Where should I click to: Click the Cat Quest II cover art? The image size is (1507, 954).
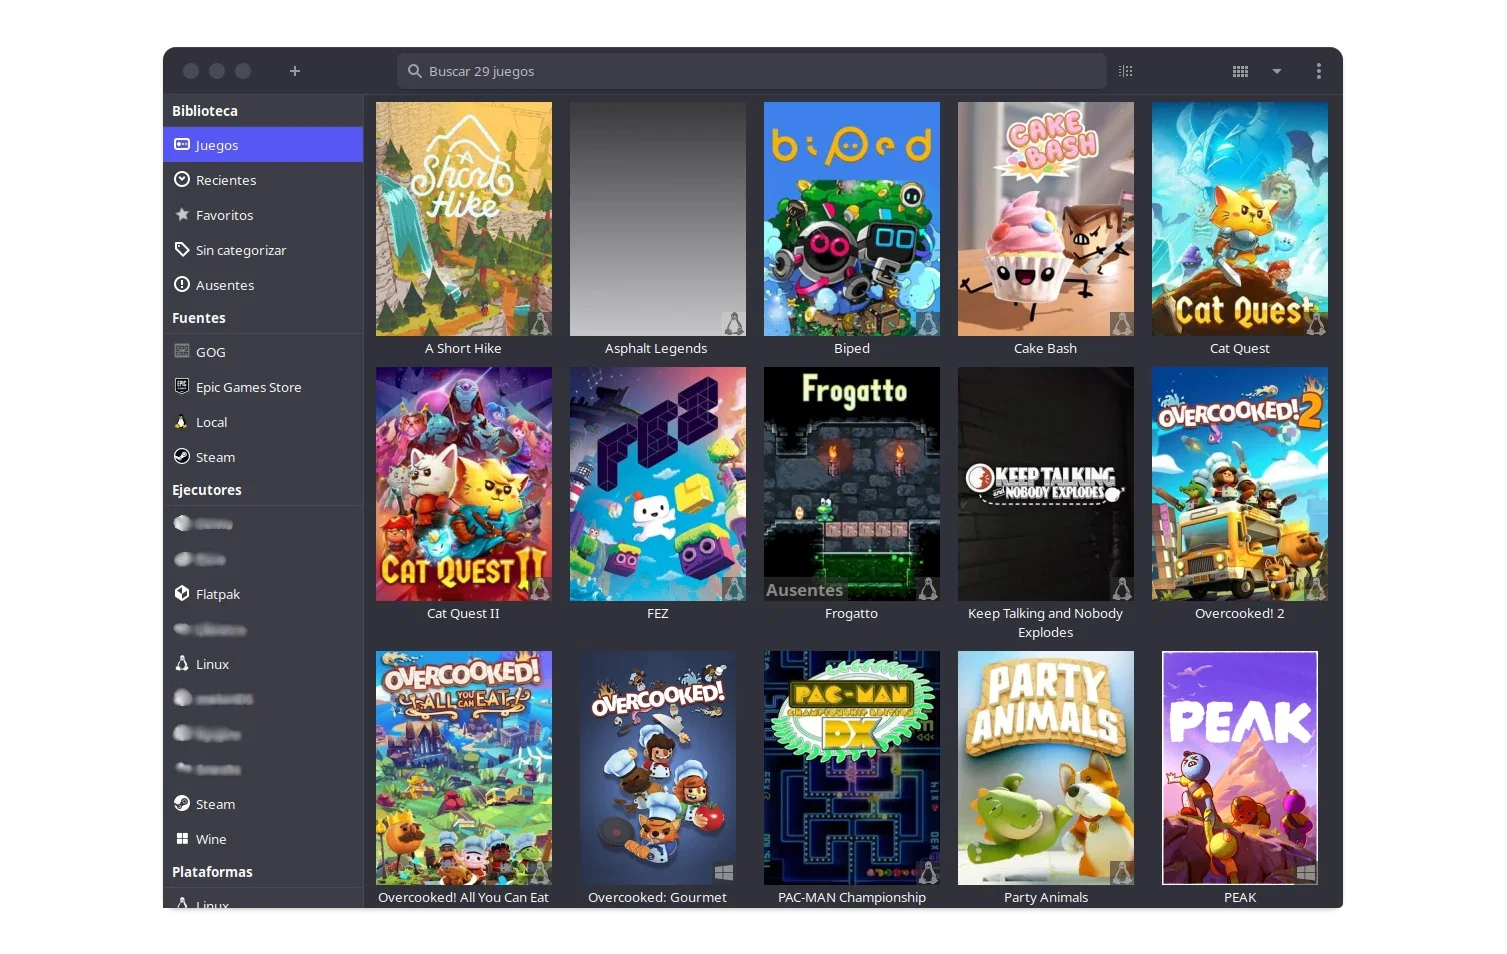[464, 484]
